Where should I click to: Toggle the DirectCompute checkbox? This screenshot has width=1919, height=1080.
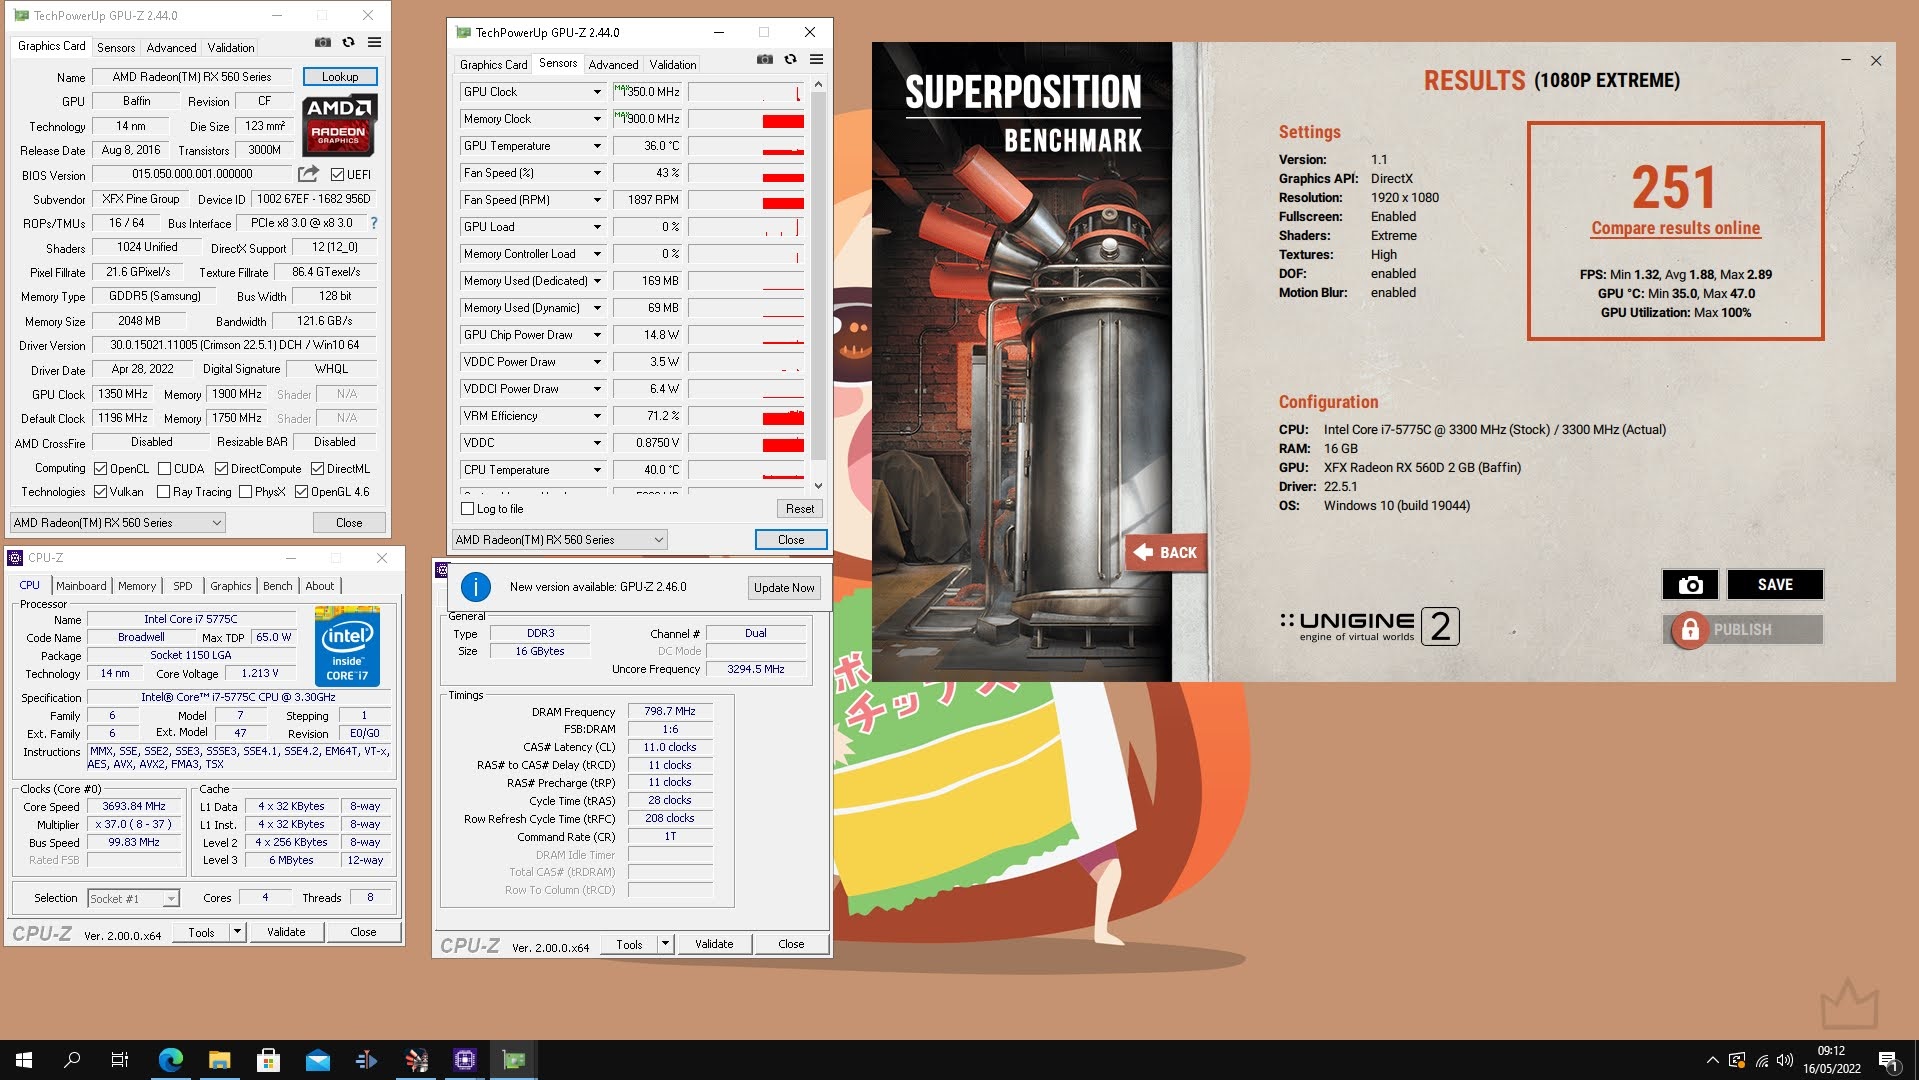click(221, 469)
